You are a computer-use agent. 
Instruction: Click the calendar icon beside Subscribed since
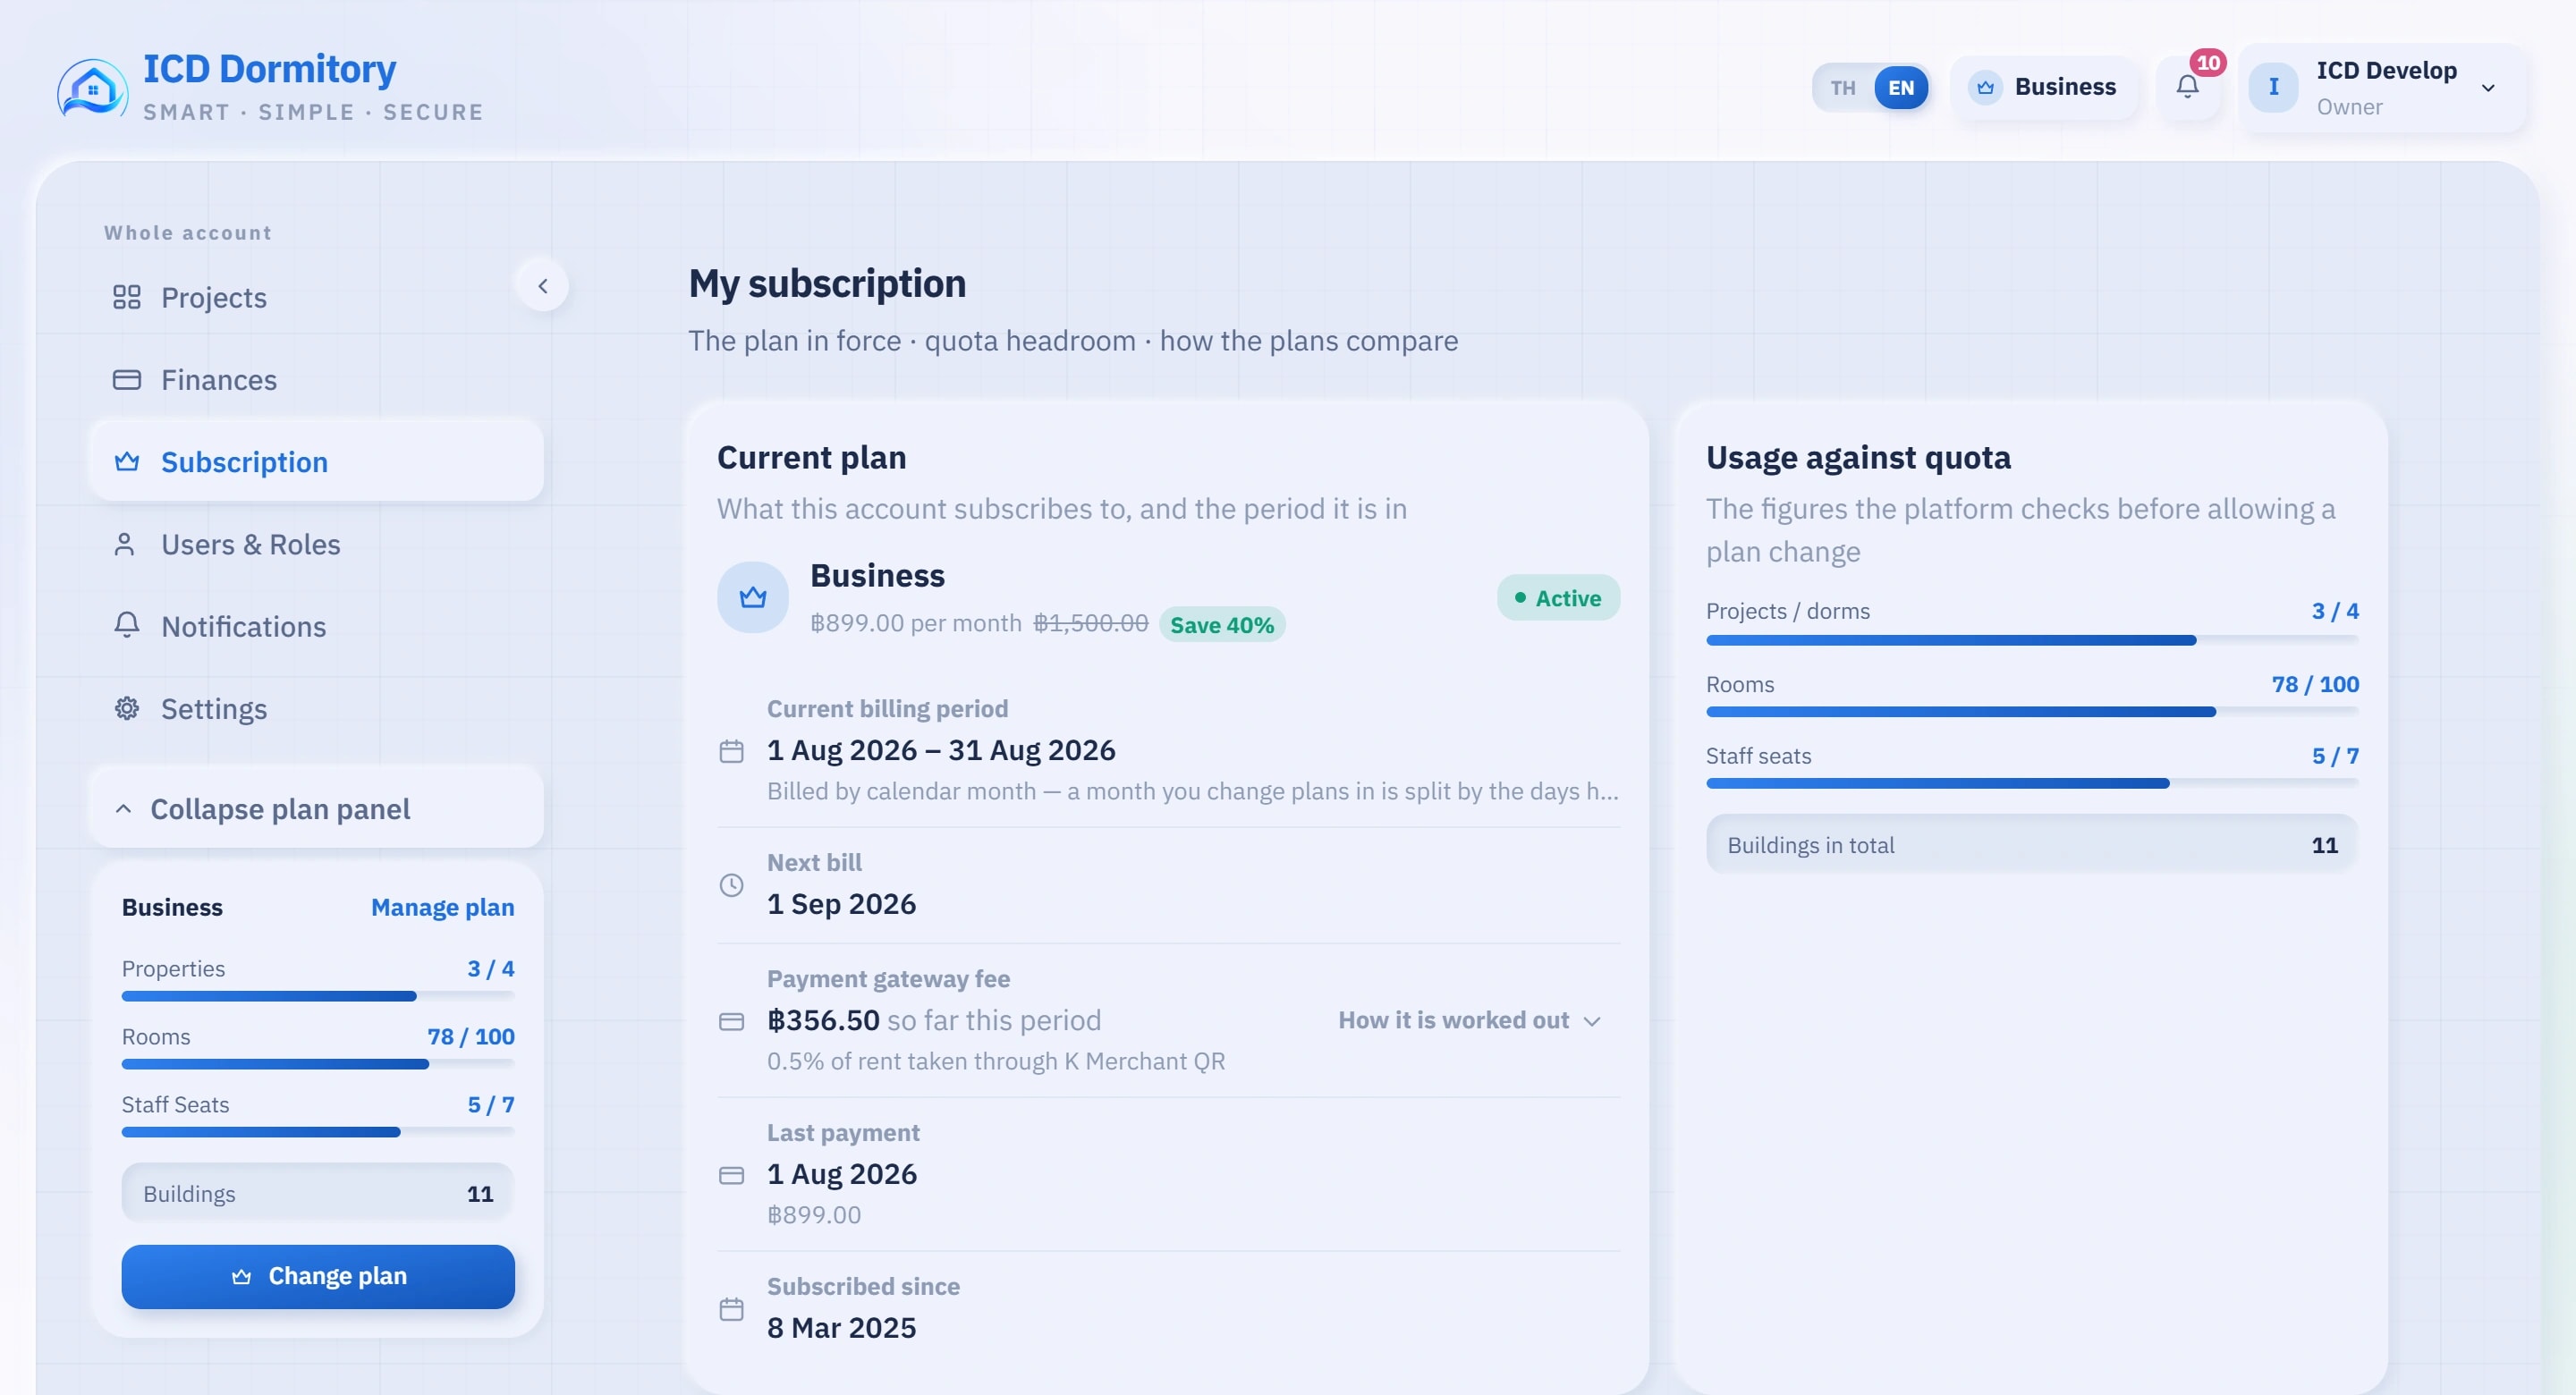[x=732, y=1309]
